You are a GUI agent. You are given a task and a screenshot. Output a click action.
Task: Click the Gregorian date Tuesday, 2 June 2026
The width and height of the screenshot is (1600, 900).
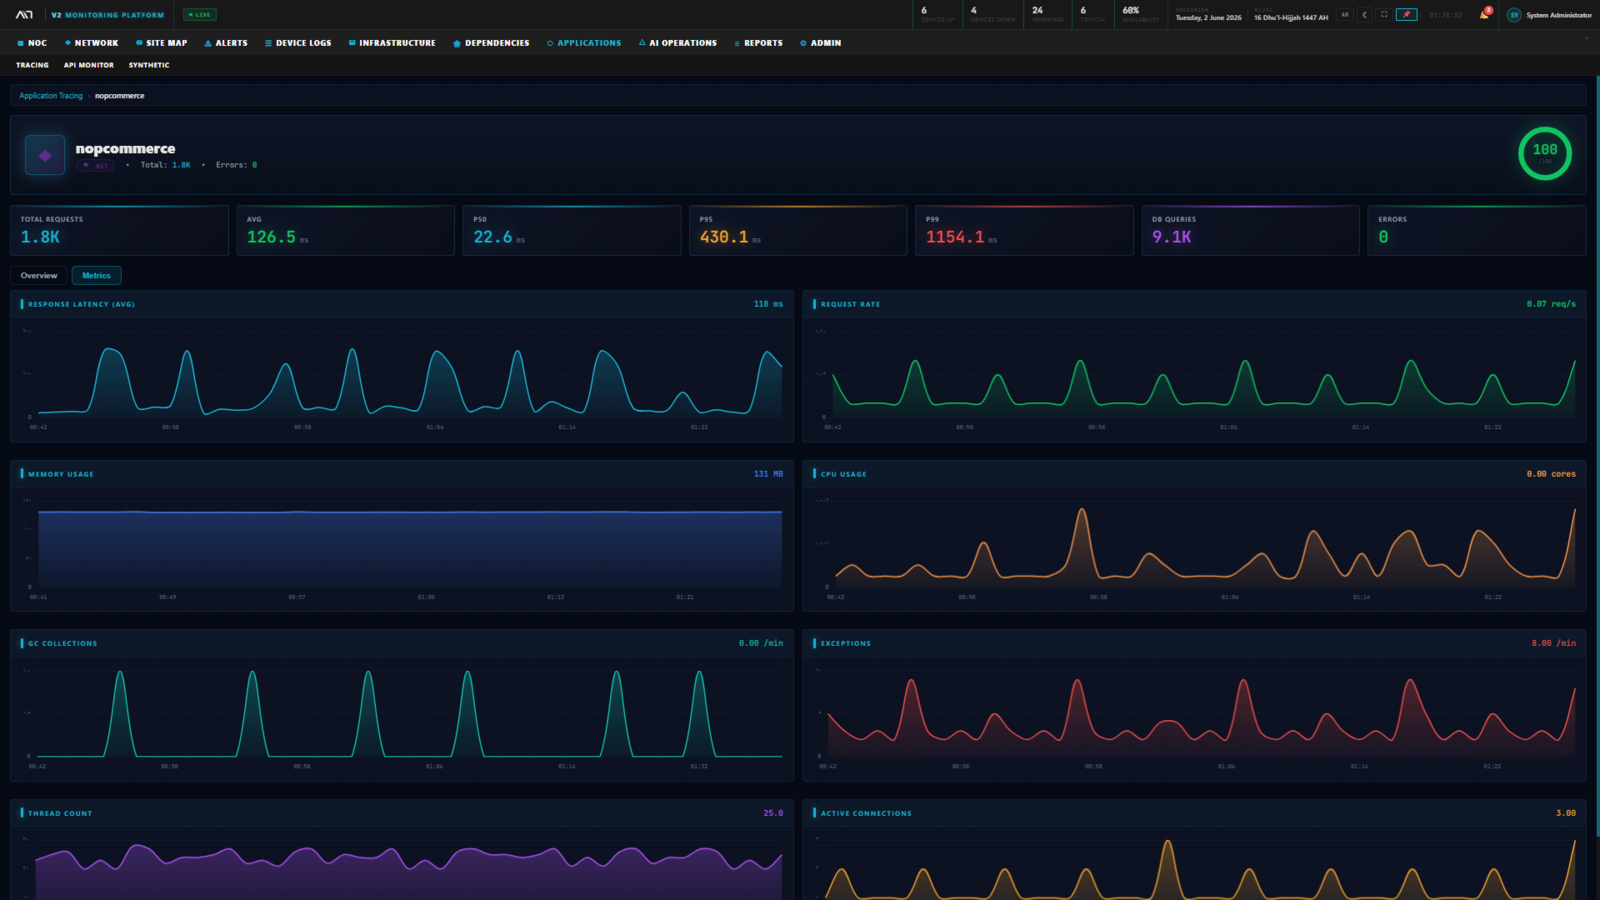1208,17
